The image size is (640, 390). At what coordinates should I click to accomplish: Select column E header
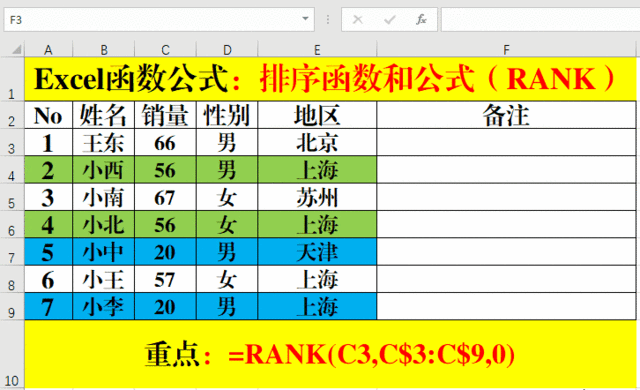(x=317, y=50)
